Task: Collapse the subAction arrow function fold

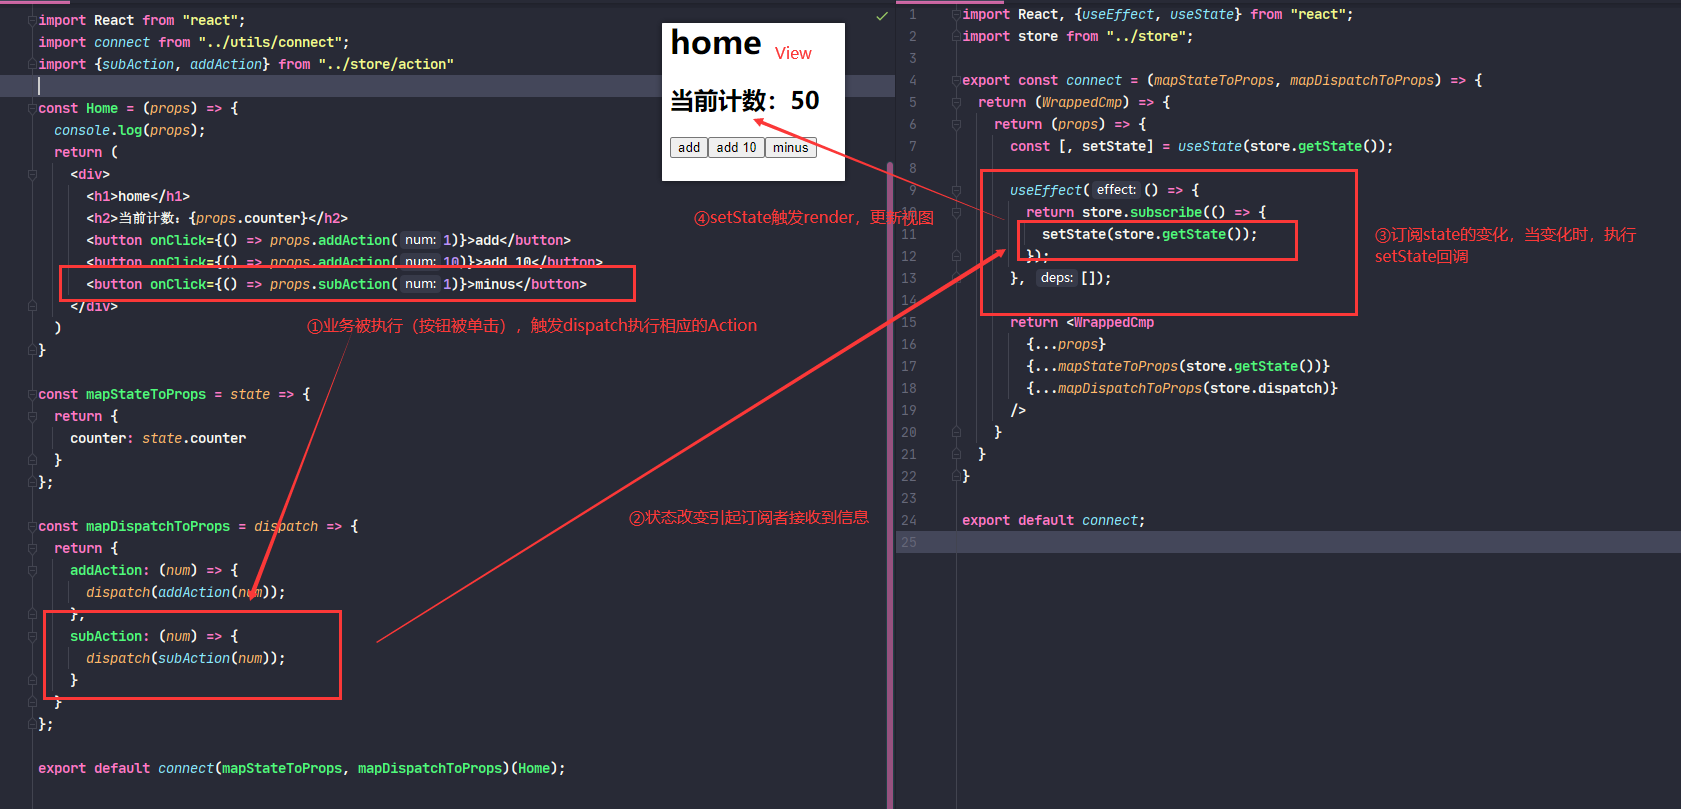Action: click(x=32, y=636)
